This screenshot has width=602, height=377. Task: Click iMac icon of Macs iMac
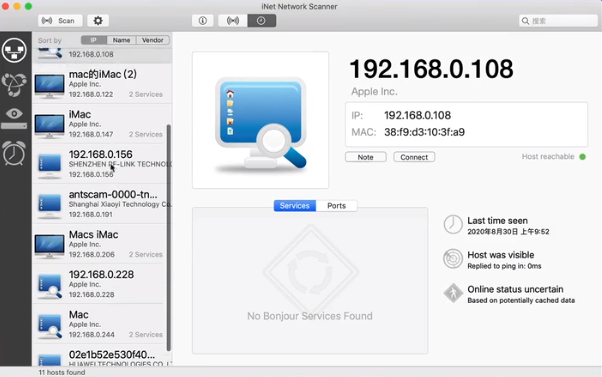49,246
